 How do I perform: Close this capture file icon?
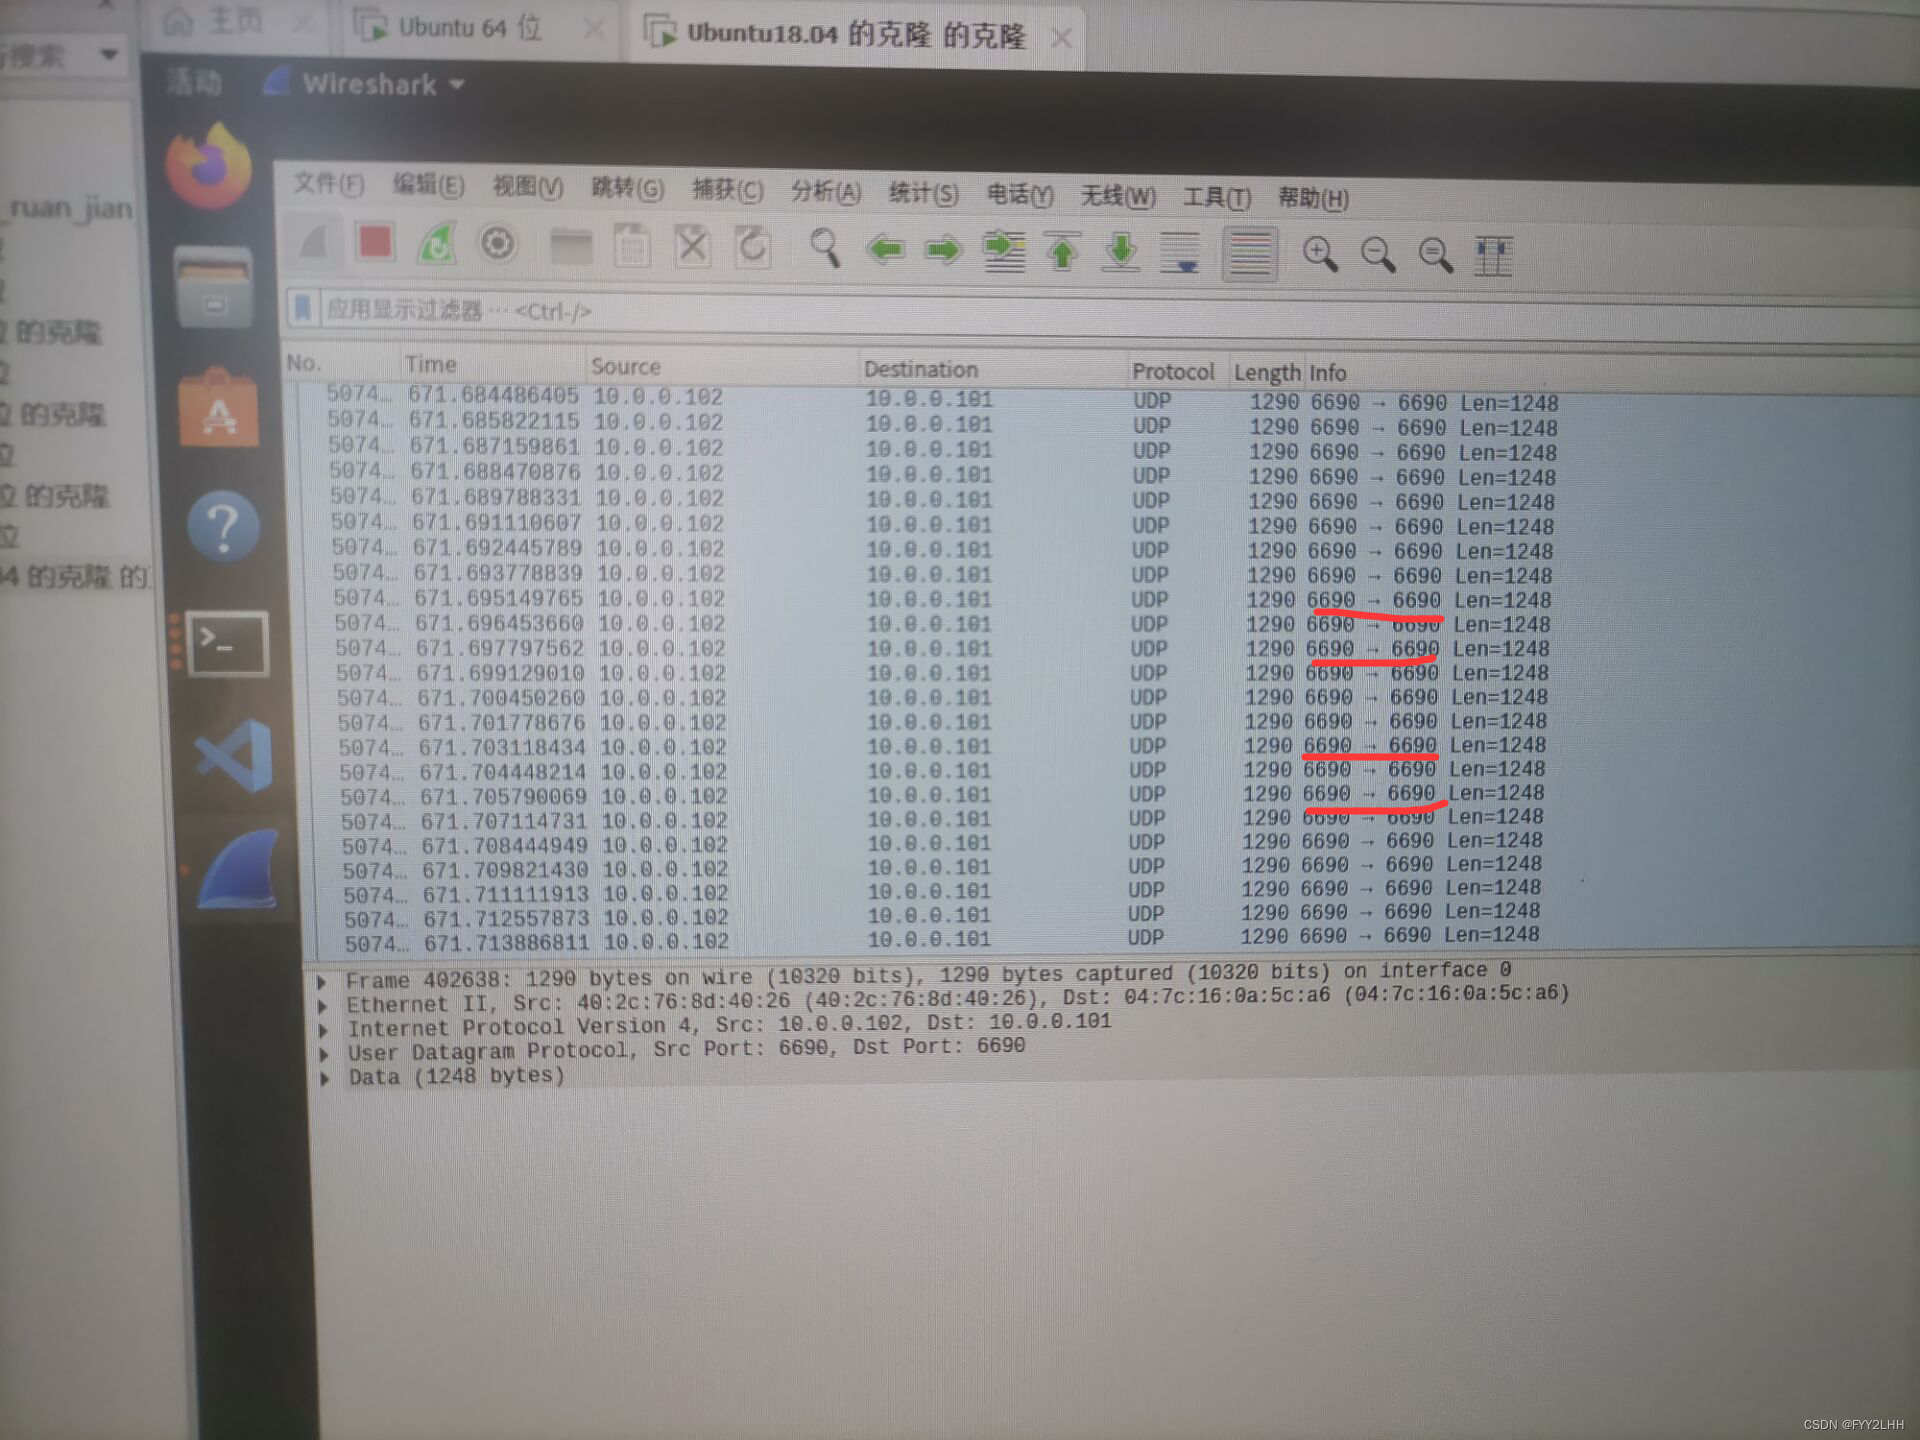point(692,247)
